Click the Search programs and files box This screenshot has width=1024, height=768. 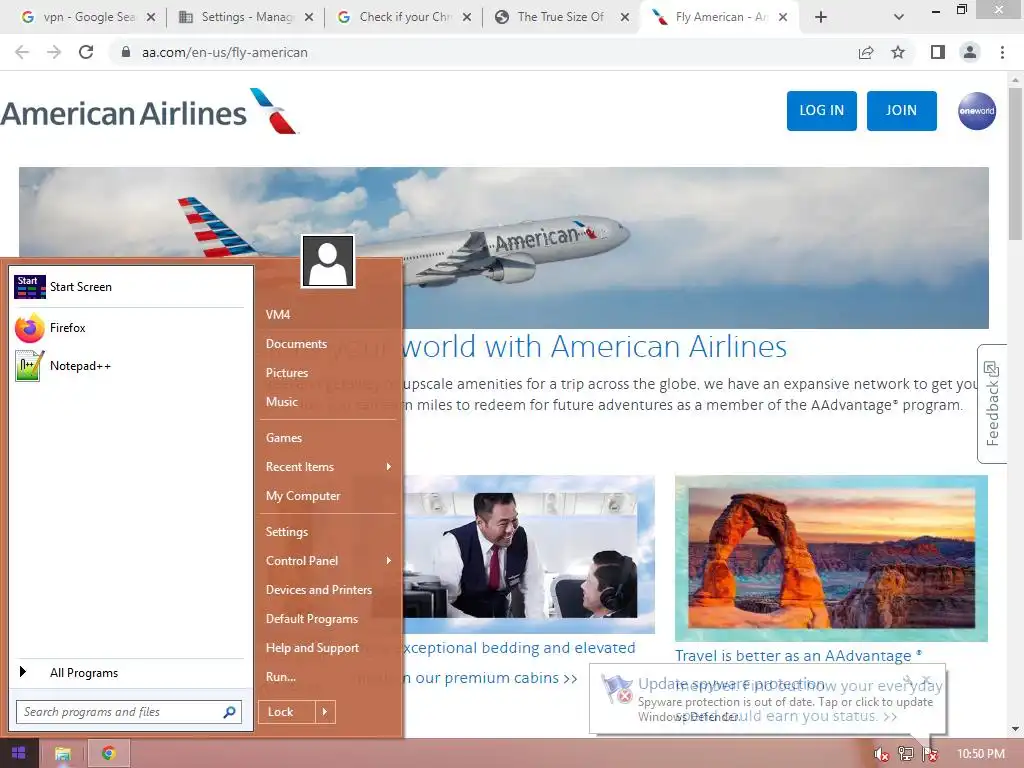[x=129, y=712]
